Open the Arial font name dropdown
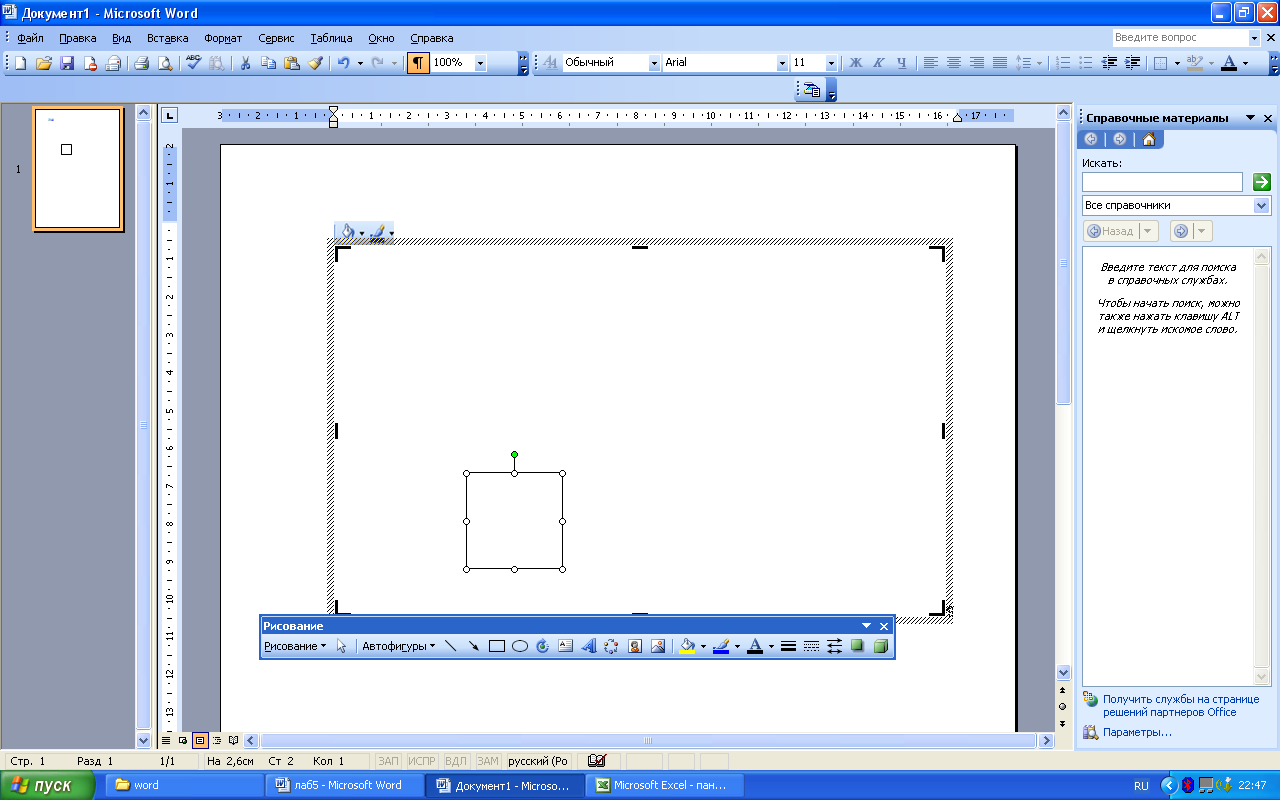This screenshot has height=800, width=1280. [782, 63]
